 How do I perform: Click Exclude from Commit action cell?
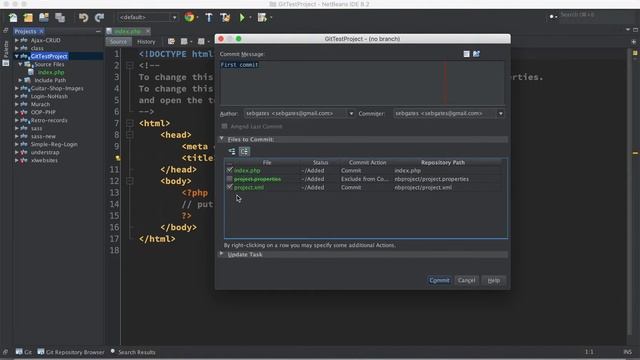coord(364,179)
